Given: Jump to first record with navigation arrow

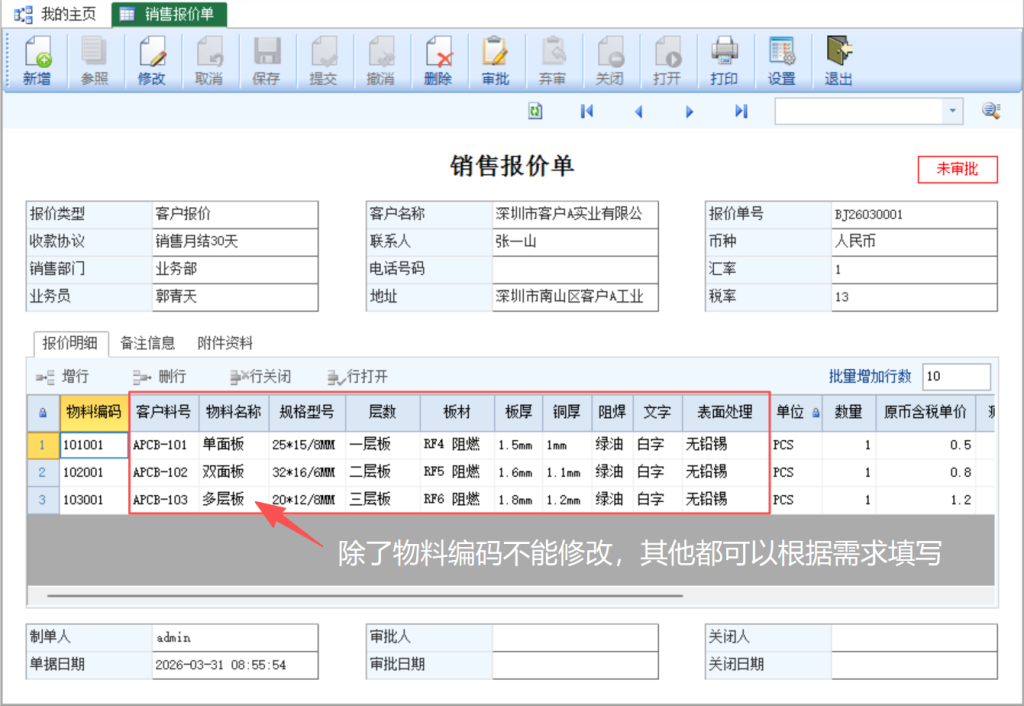Looking at the screenshot, I should [x=587, y=111].
